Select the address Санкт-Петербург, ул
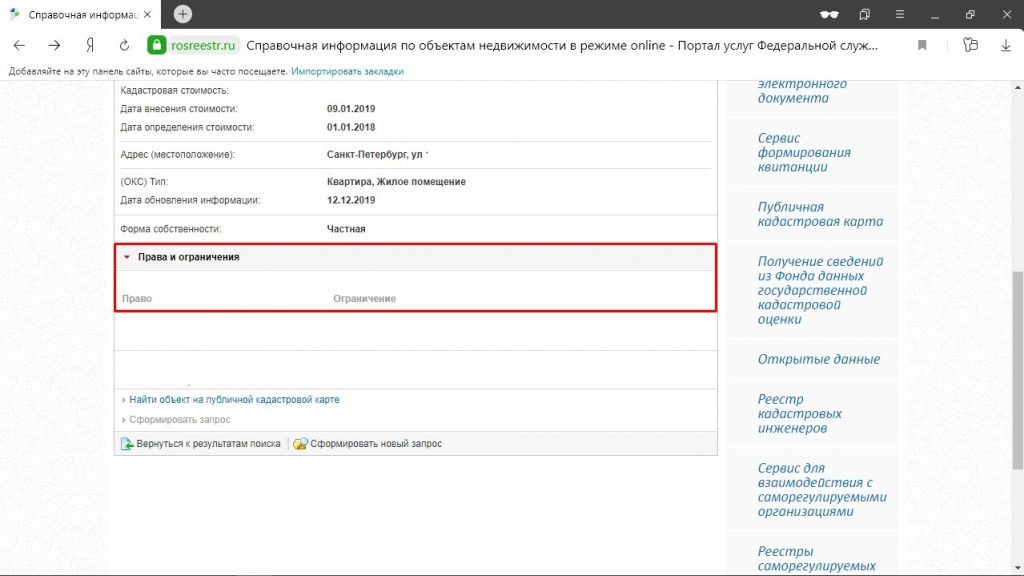This screenshot has width=1024, height=576. pos(375,155)
